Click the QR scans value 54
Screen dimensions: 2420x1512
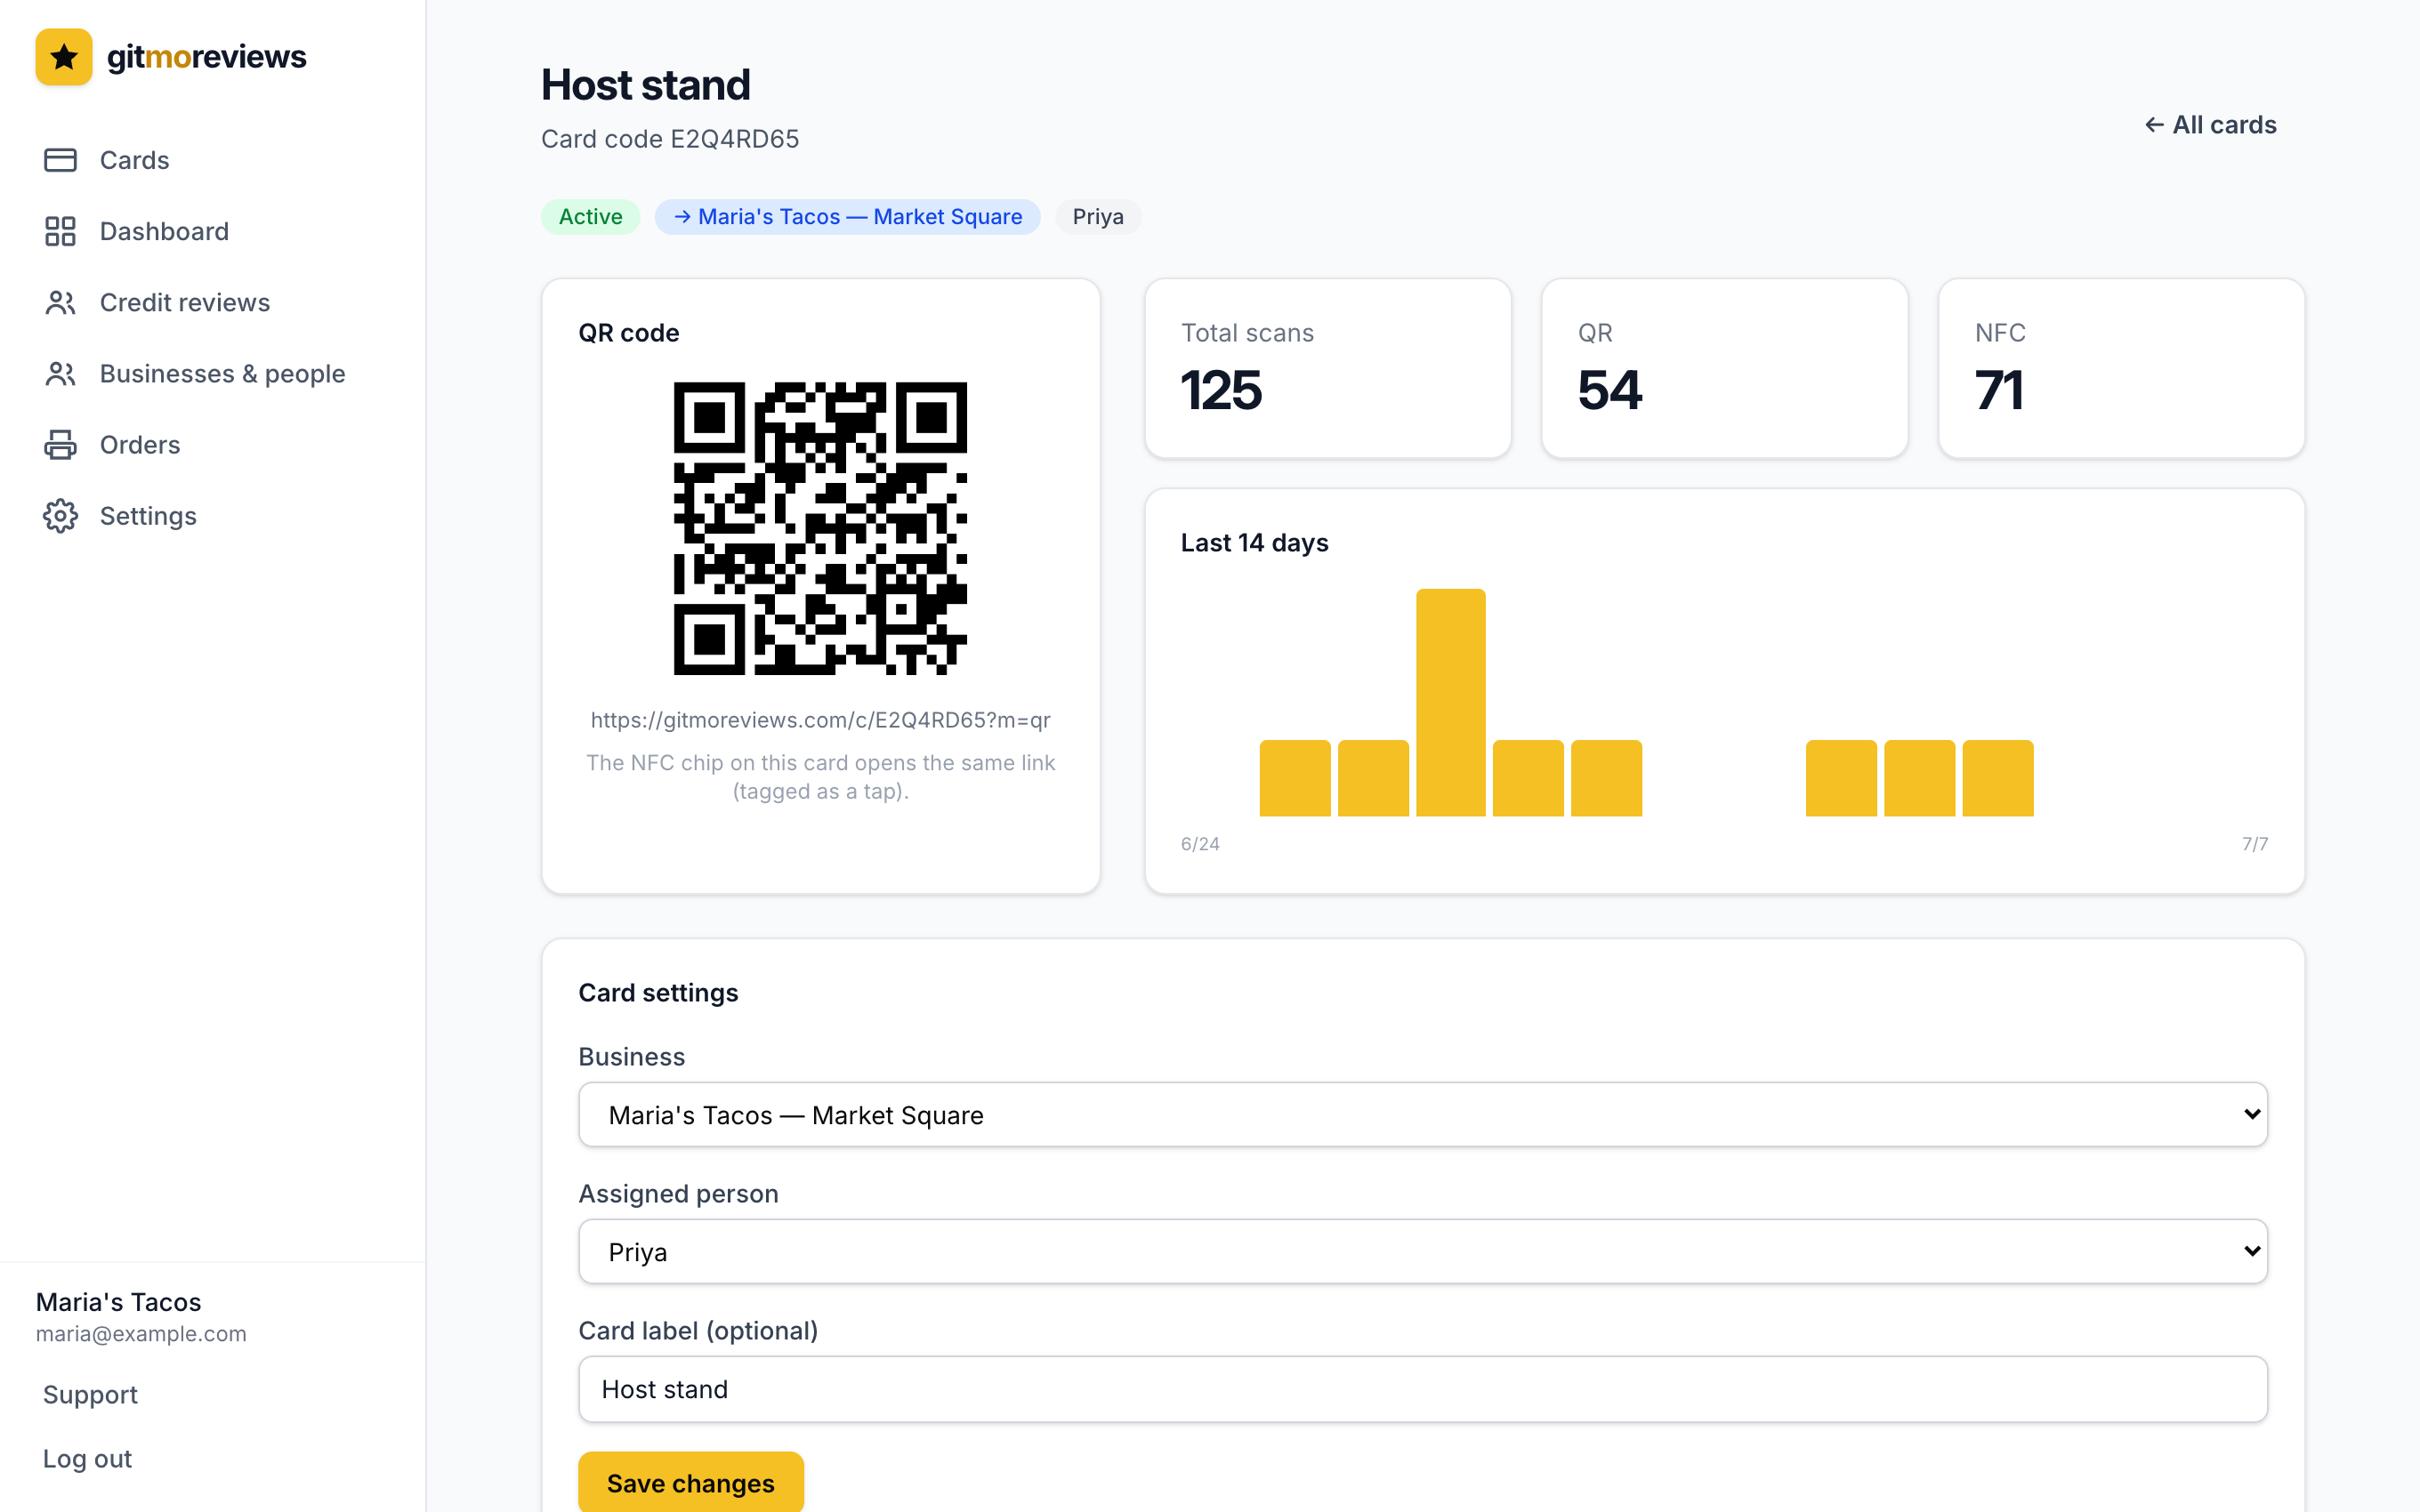pyautogui.click(x=1609, y=390)
